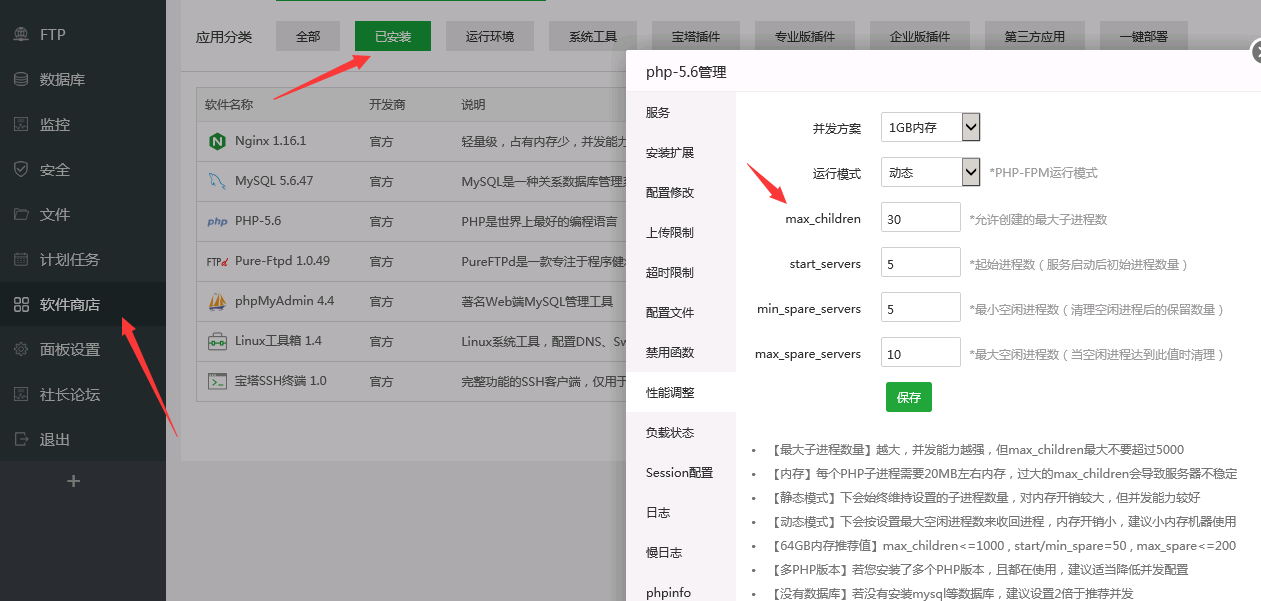The width and height of the screenshot is (1261, 601).
Task: Click the max_children input field
Action: (x=921, y=218)
